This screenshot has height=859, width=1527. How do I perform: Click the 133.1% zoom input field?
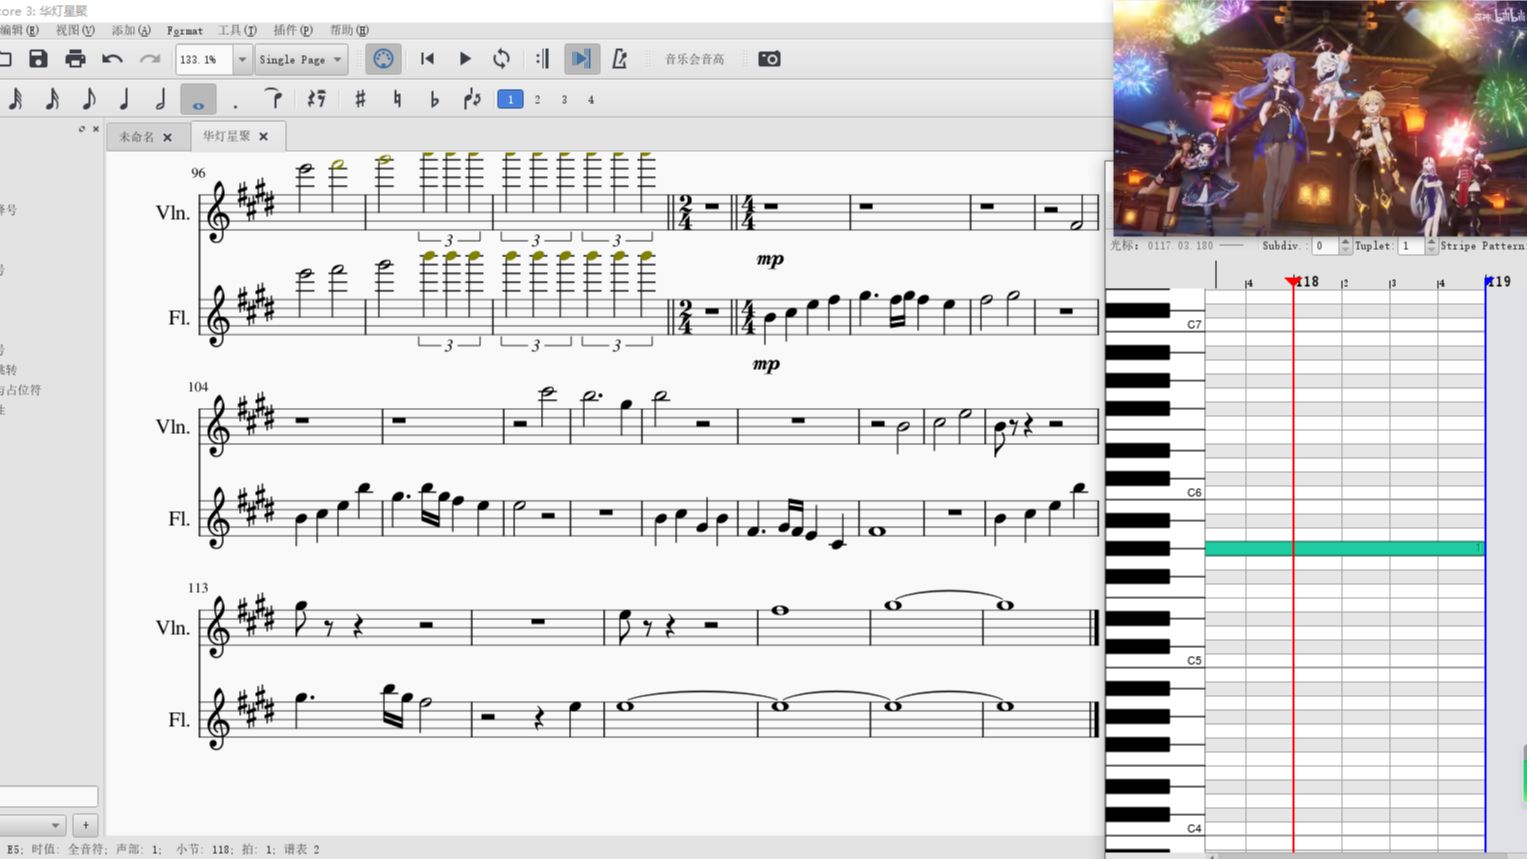(205, 59)
